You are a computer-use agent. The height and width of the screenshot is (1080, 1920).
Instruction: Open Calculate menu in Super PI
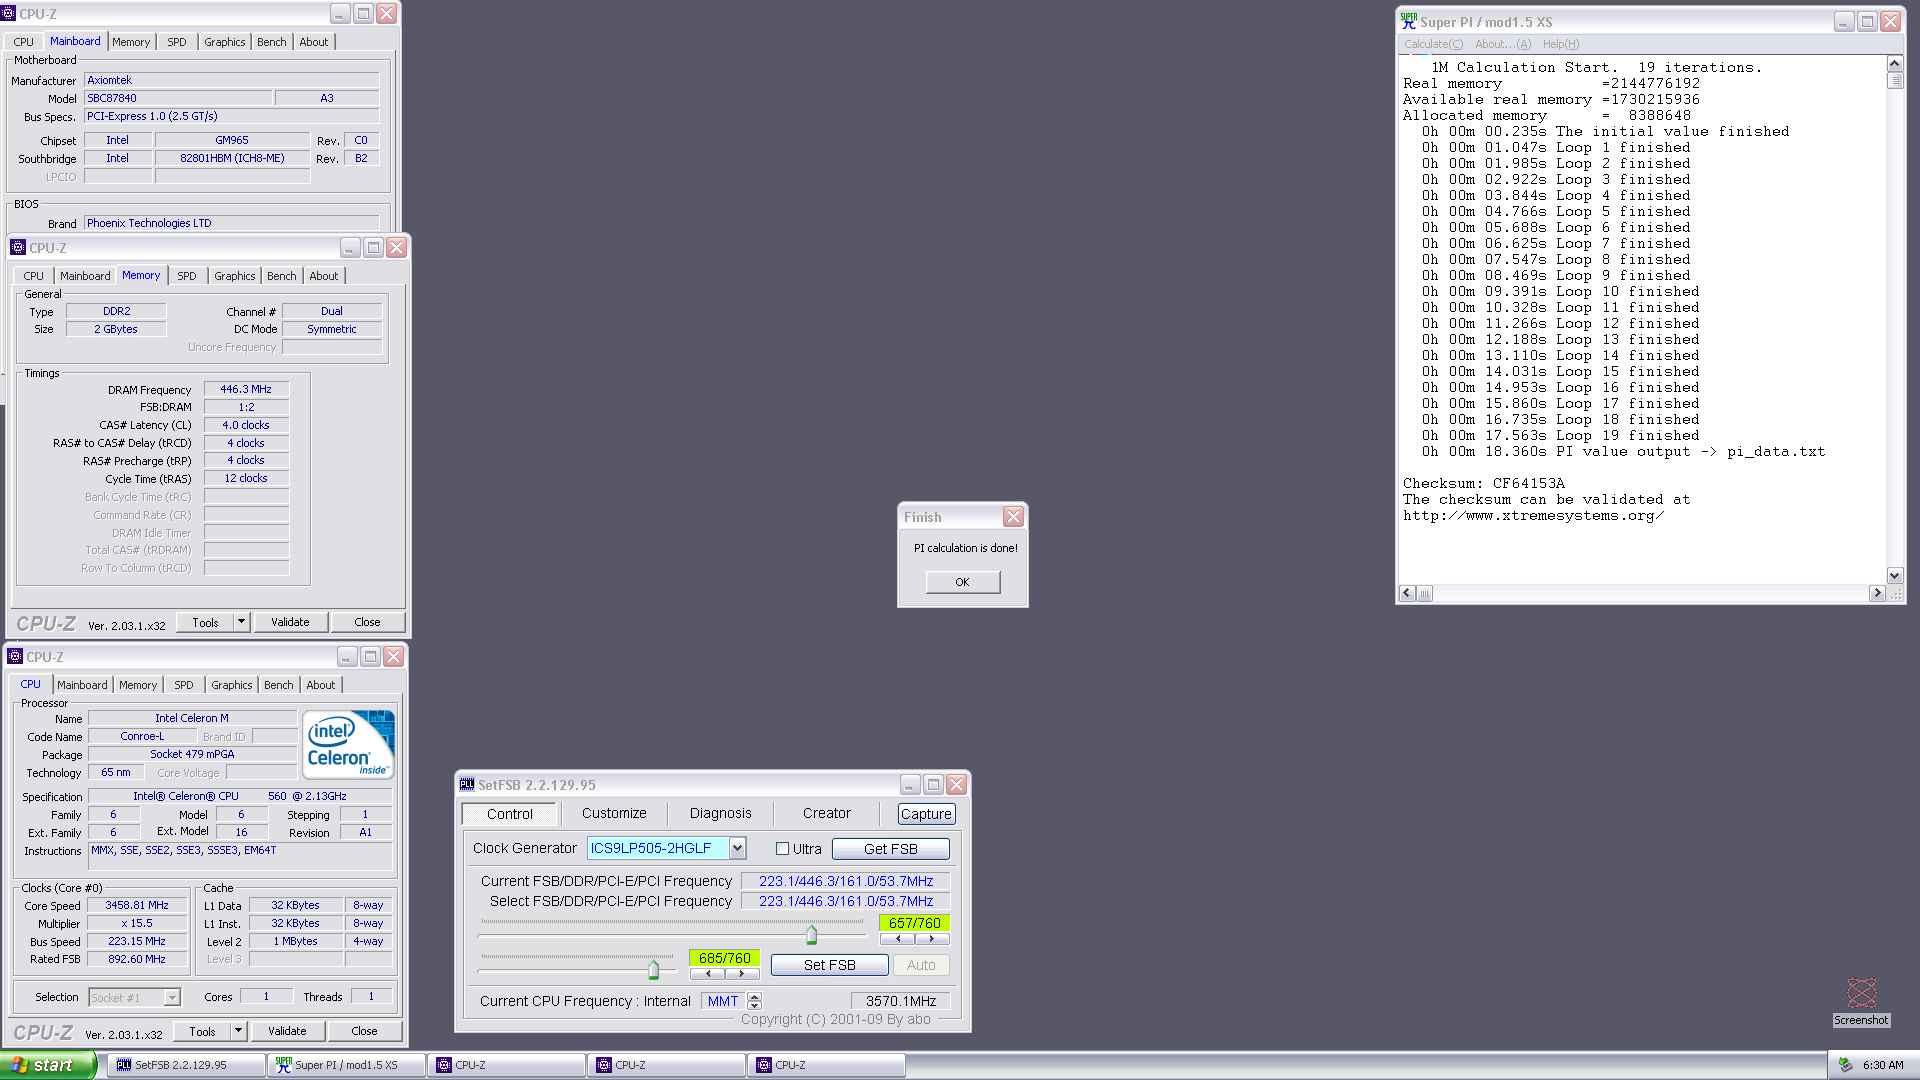click(x=1433, y=44)
